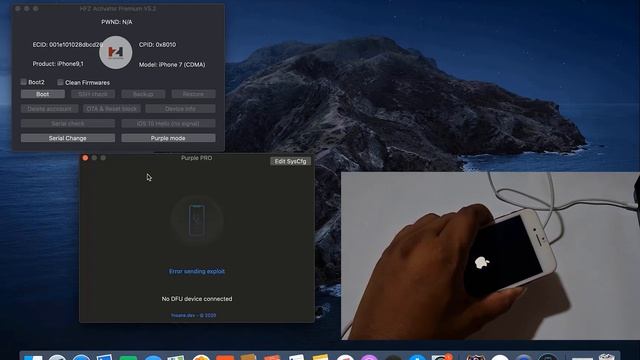Click the Delete account button
This screenshot has height=360, width=640.
click(x=49, y=109)
